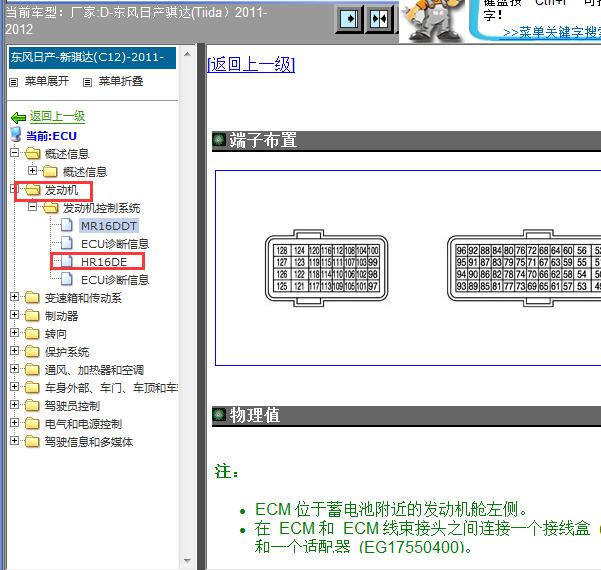
Task: Expand the nested 概述信息 subfolder
Action: [x=33, y=170]
